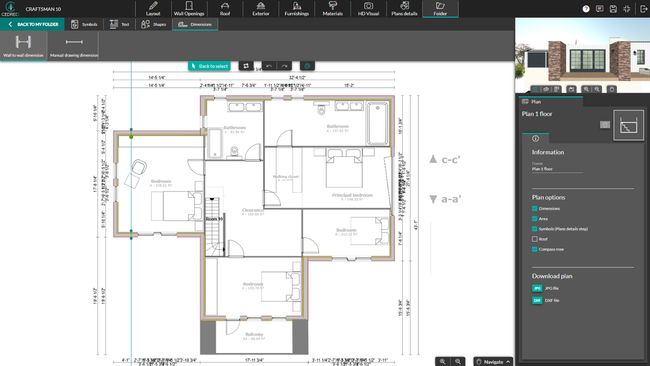The height and width of the screenshot is (366, 650).
Task: Toggle the Dimensions plan option checkbox
Action: [x=535, y=208]
